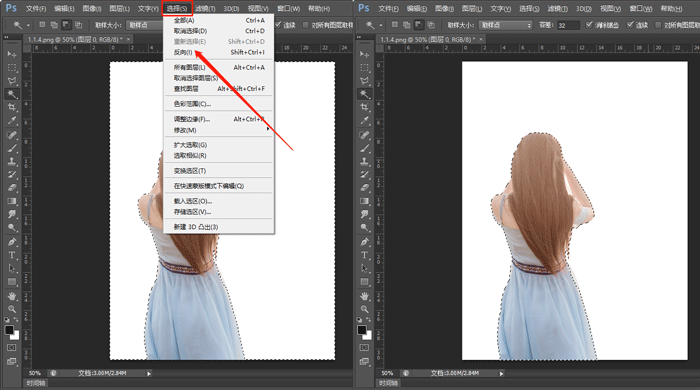Screen dimensions: 700x390
Task: Expand the Modify (修改) submenu
Action: point(218,130)
